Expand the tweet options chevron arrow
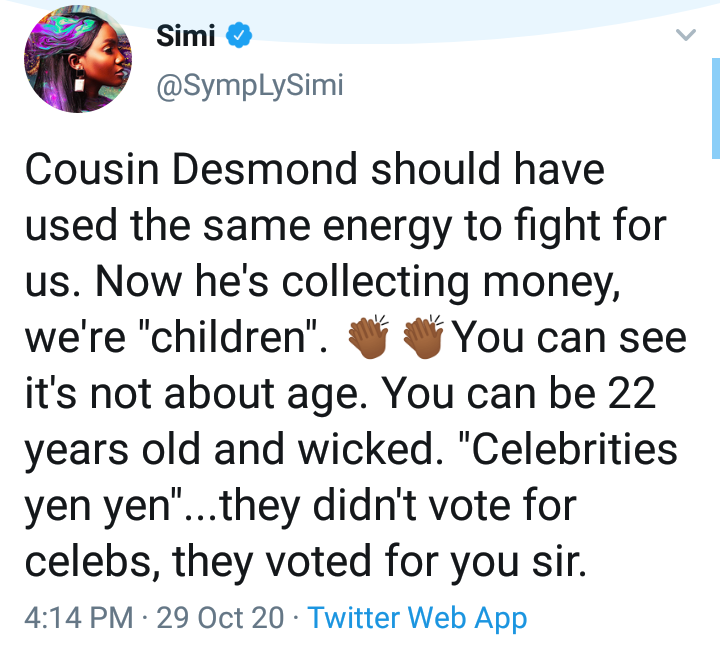 tap(686, 35)
